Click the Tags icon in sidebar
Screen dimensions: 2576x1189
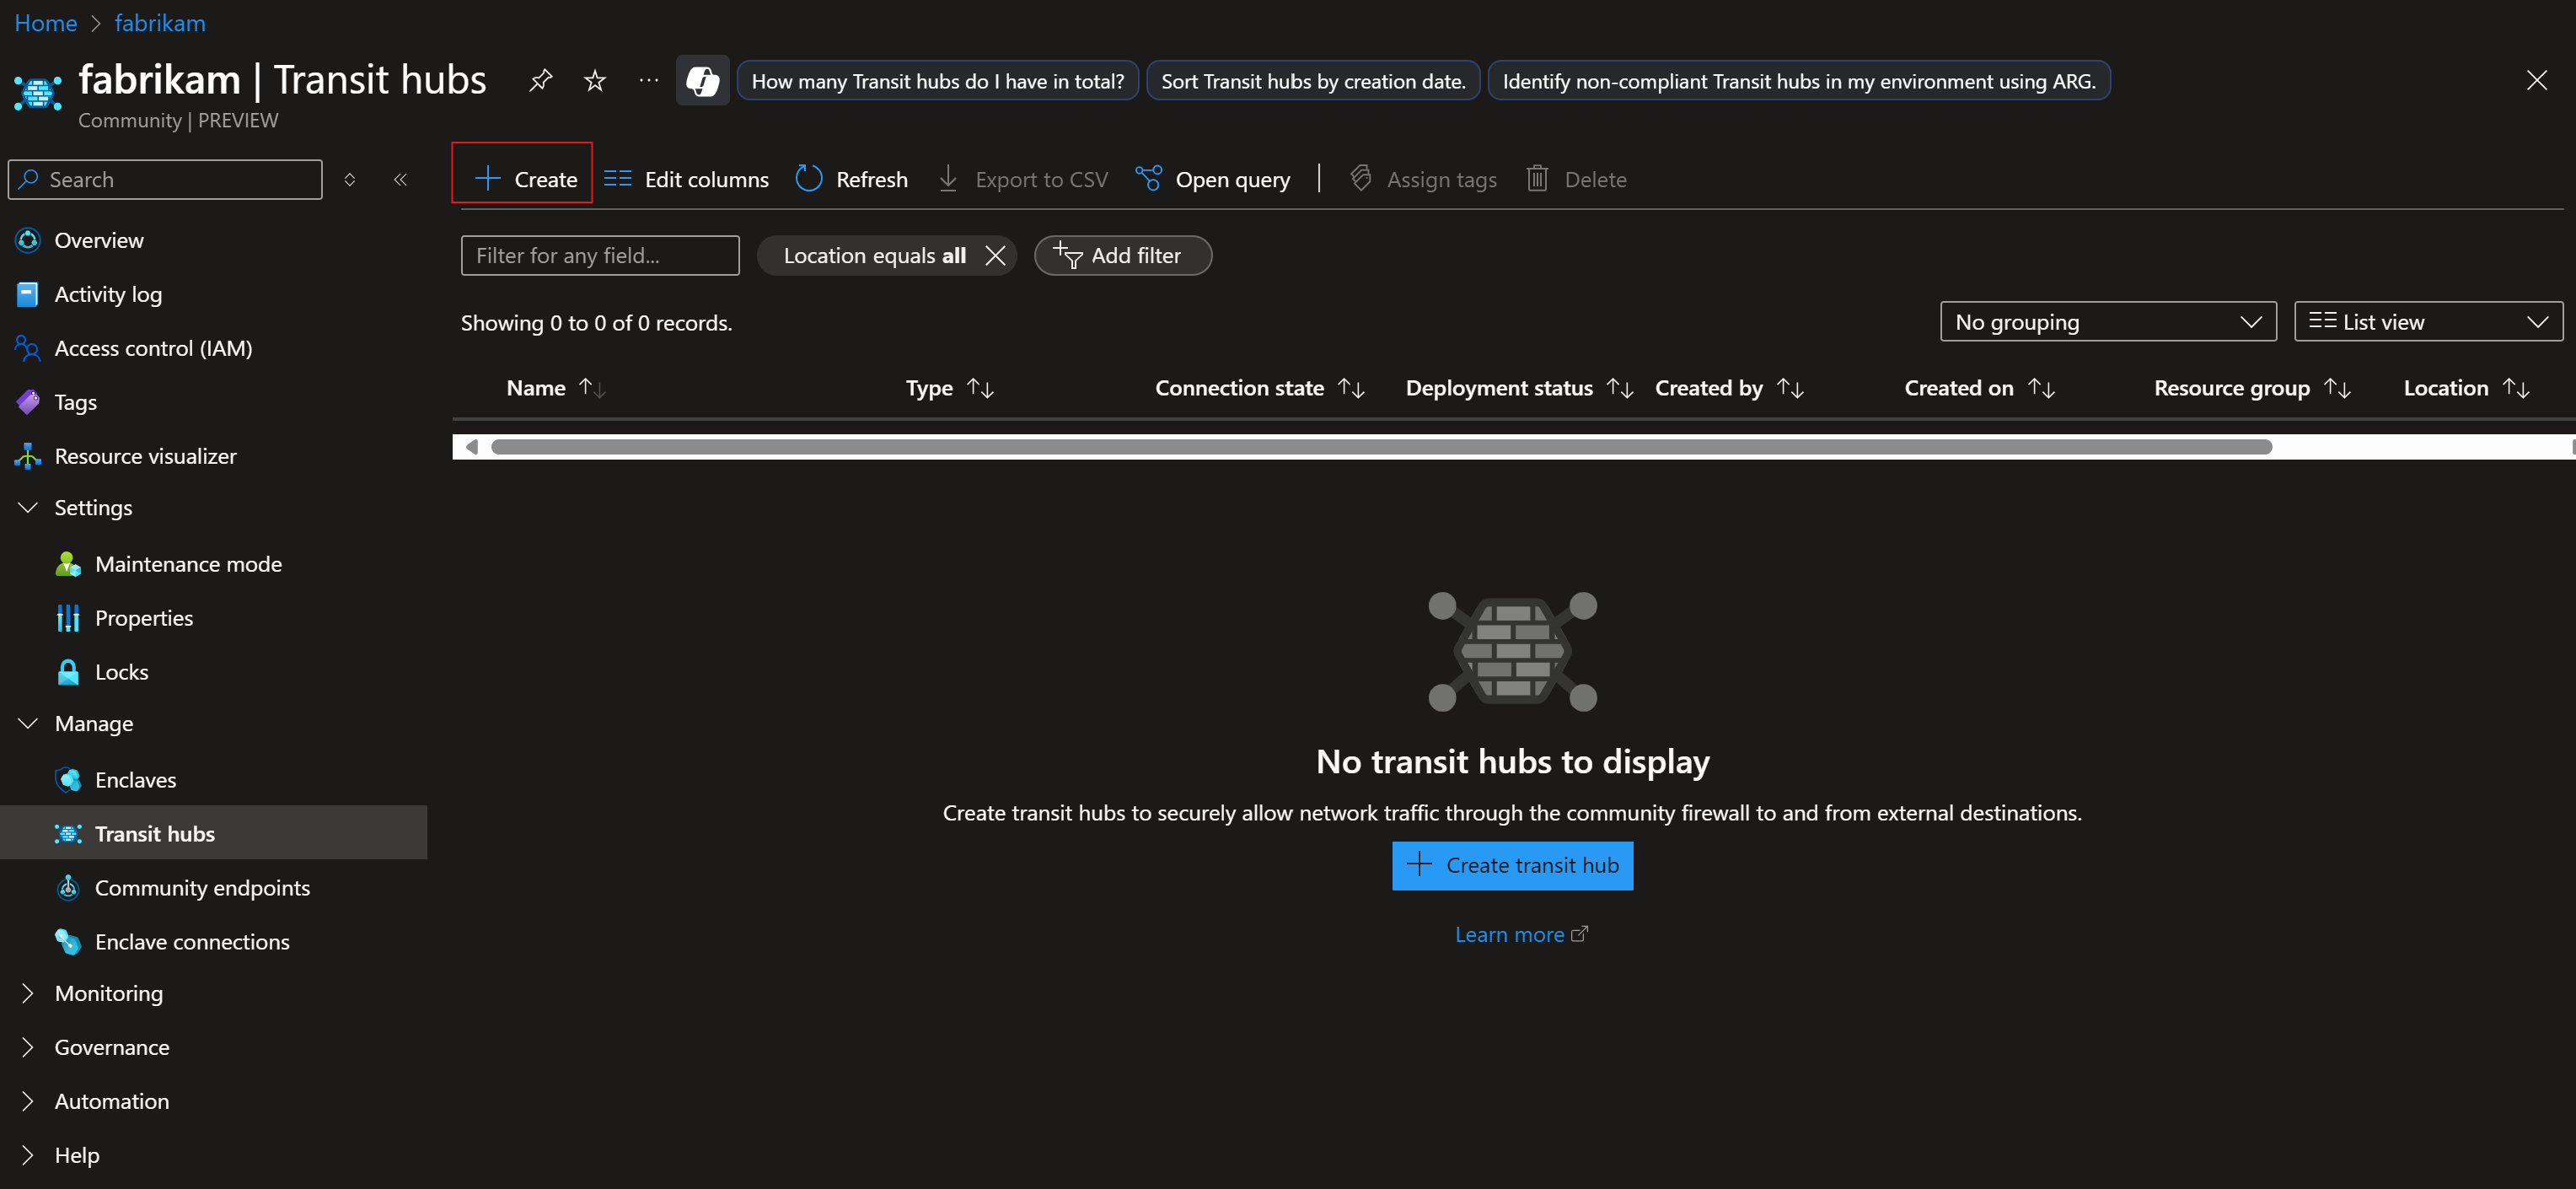click(x=28, y=402)
